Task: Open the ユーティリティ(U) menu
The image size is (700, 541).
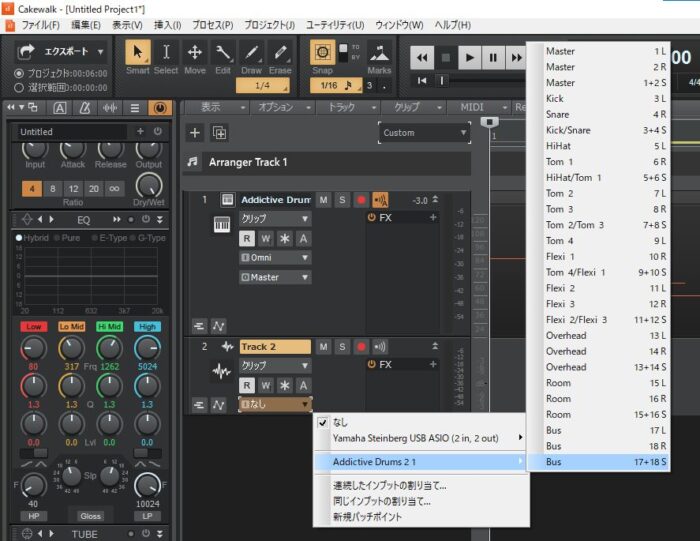Action: tap(335, 25)
